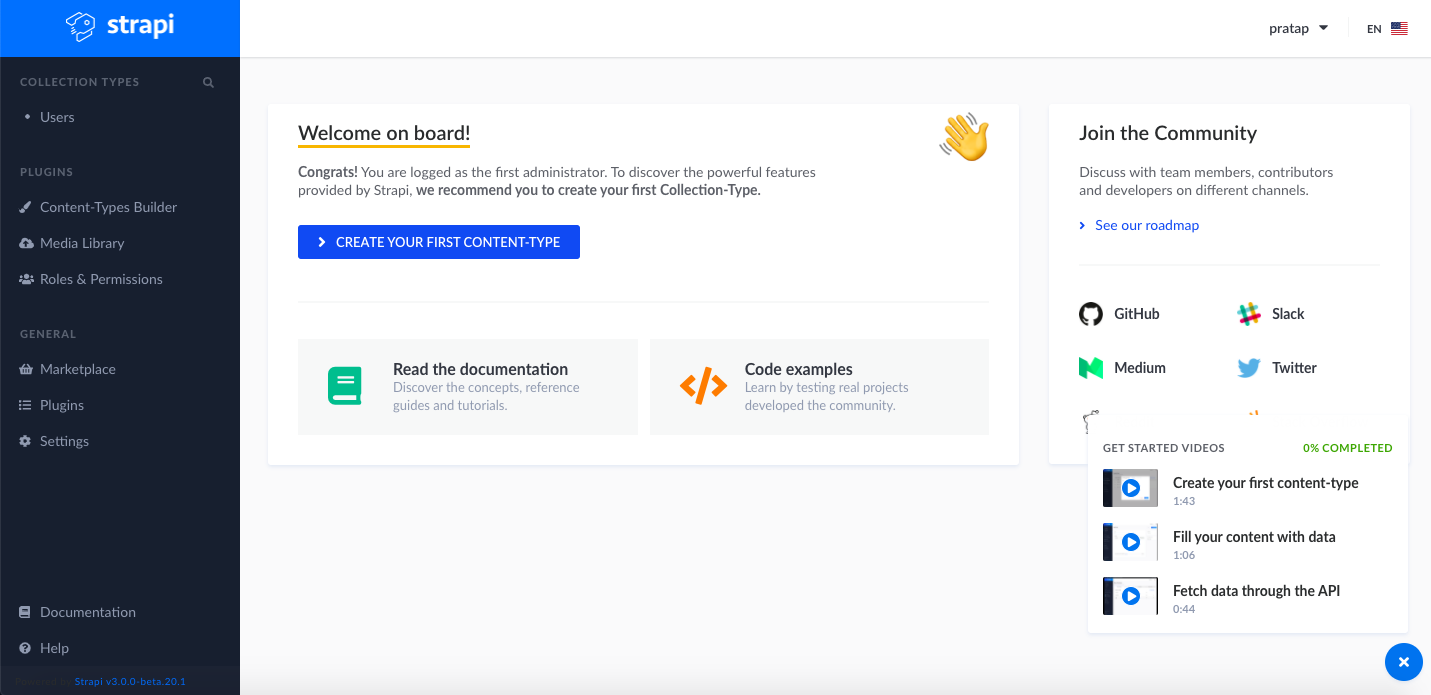
Task: Go to Media Library
Action: pyautogui.click(x=82, y=243)
